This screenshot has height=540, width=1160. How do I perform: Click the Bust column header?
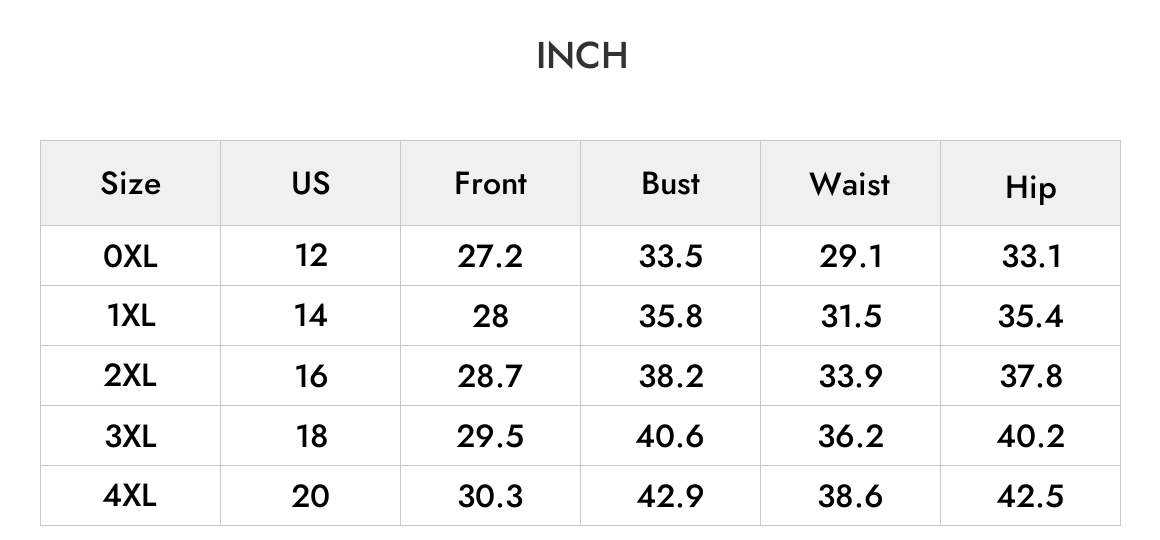pyautogui.click(x=670, y=183)
